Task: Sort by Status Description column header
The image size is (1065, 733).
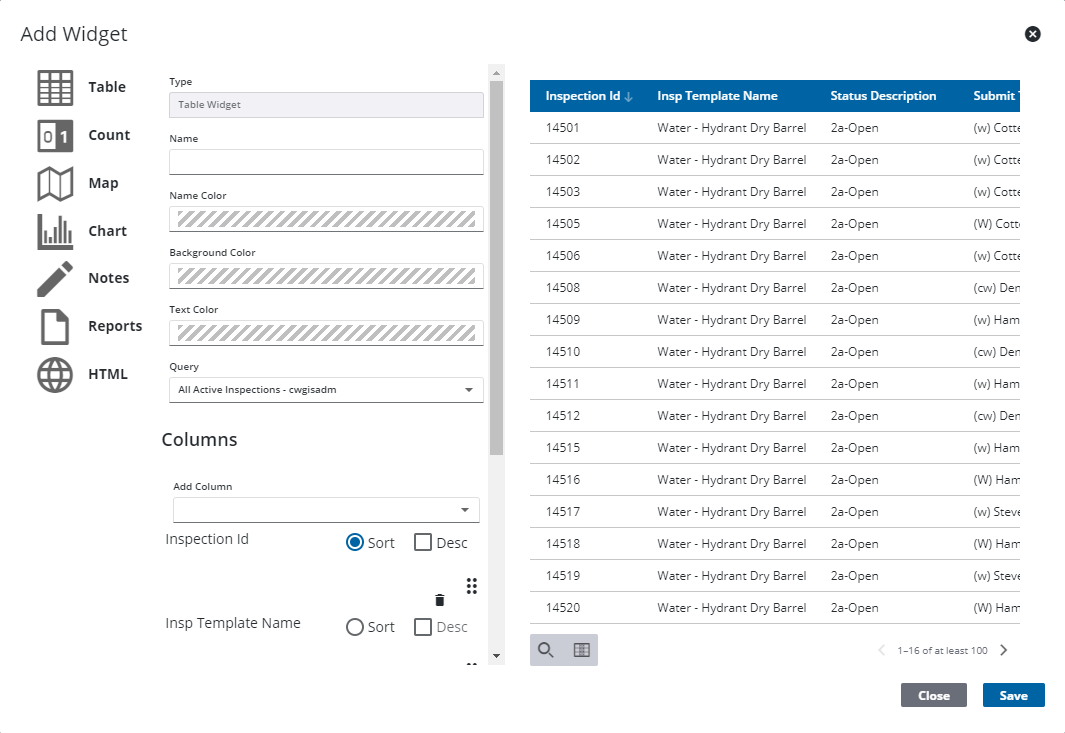Action: 883,96
